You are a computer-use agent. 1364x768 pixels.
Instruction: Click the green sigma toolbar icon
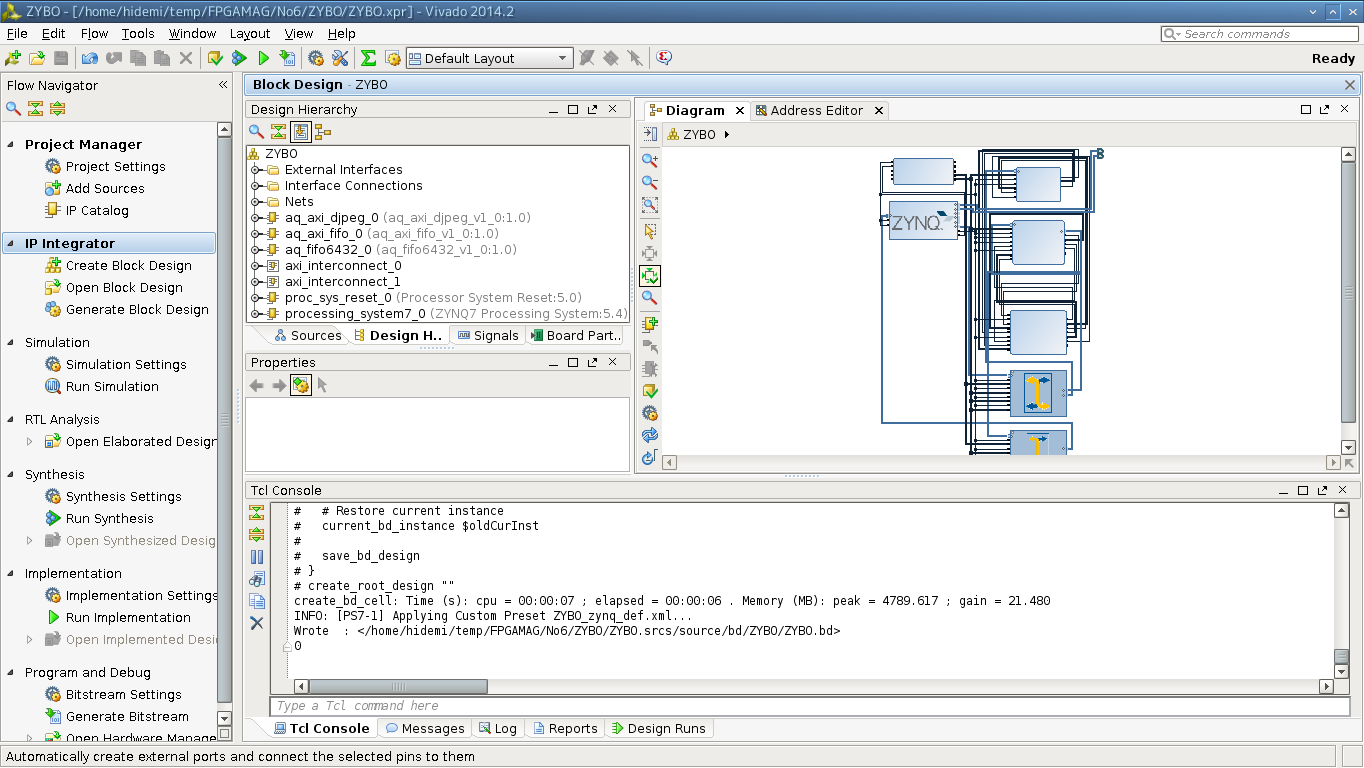(x=368, y=58)
